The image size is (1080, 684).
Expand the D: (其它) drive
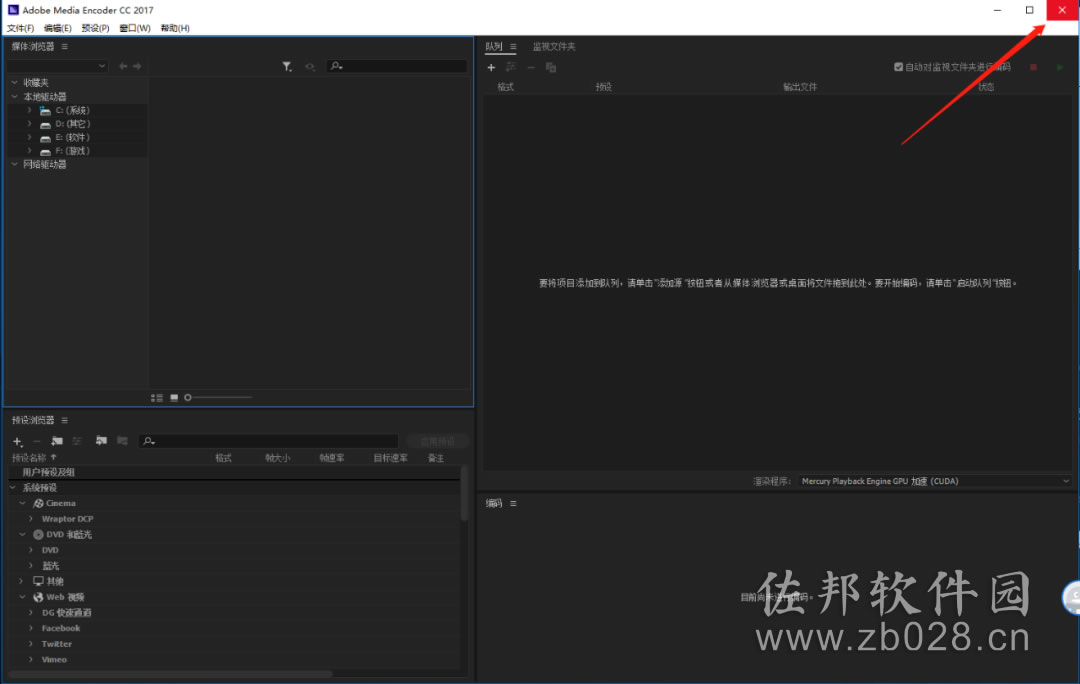(30, 124)
